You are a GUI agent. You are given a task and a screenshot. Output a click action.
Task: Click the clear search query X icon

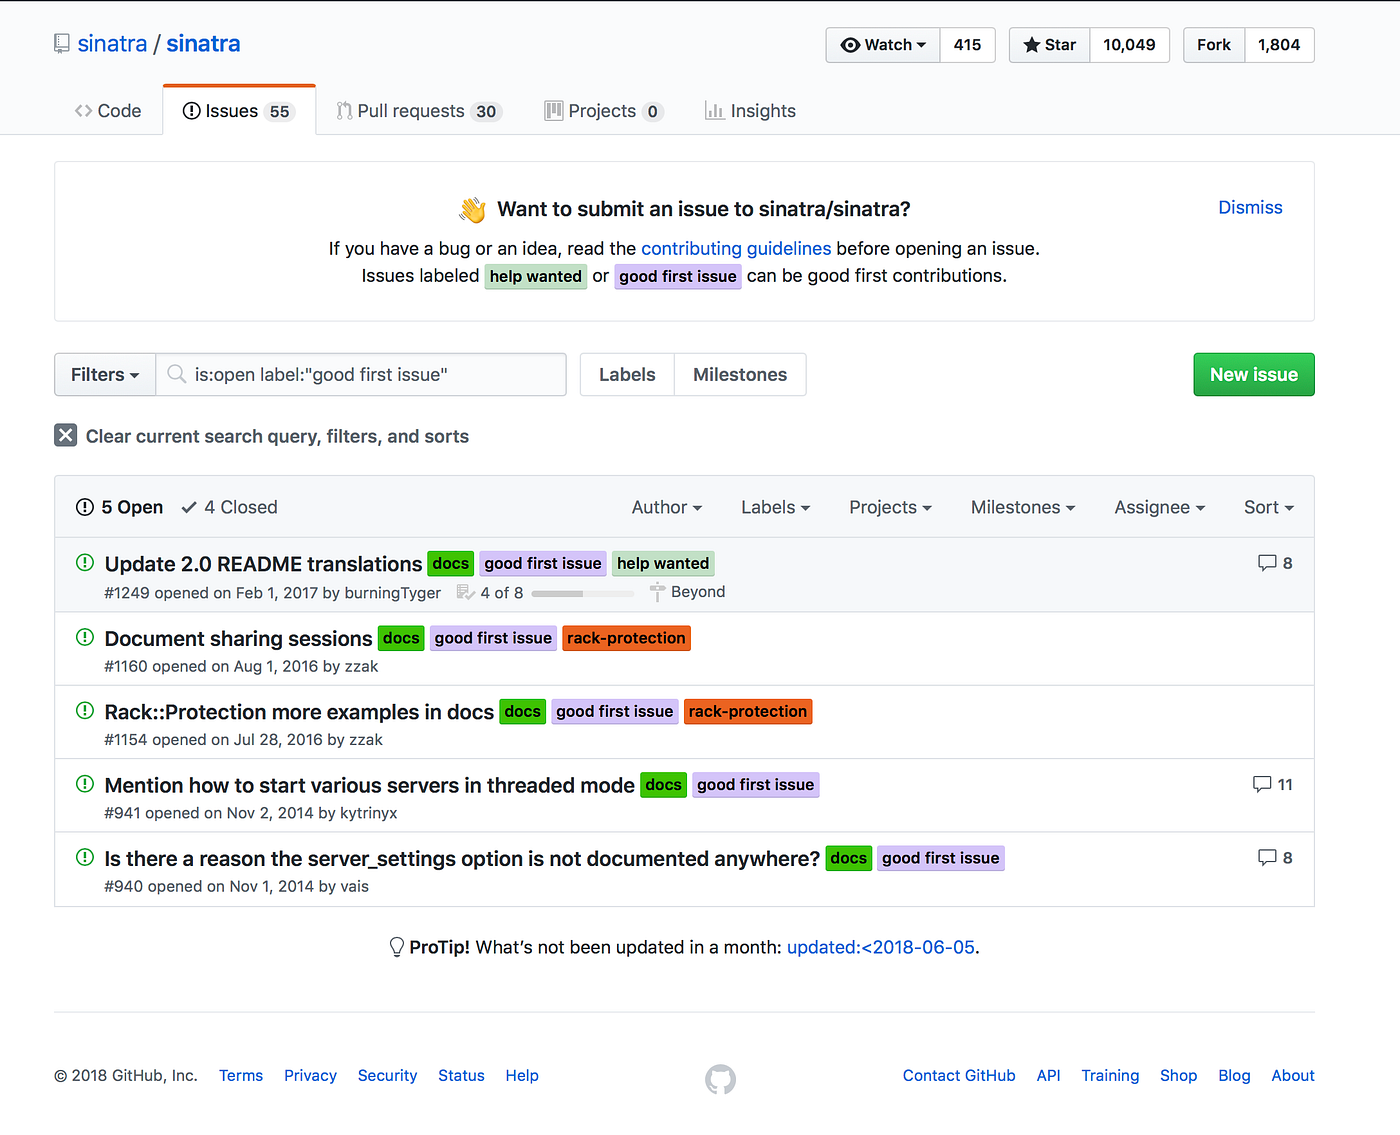65,435
